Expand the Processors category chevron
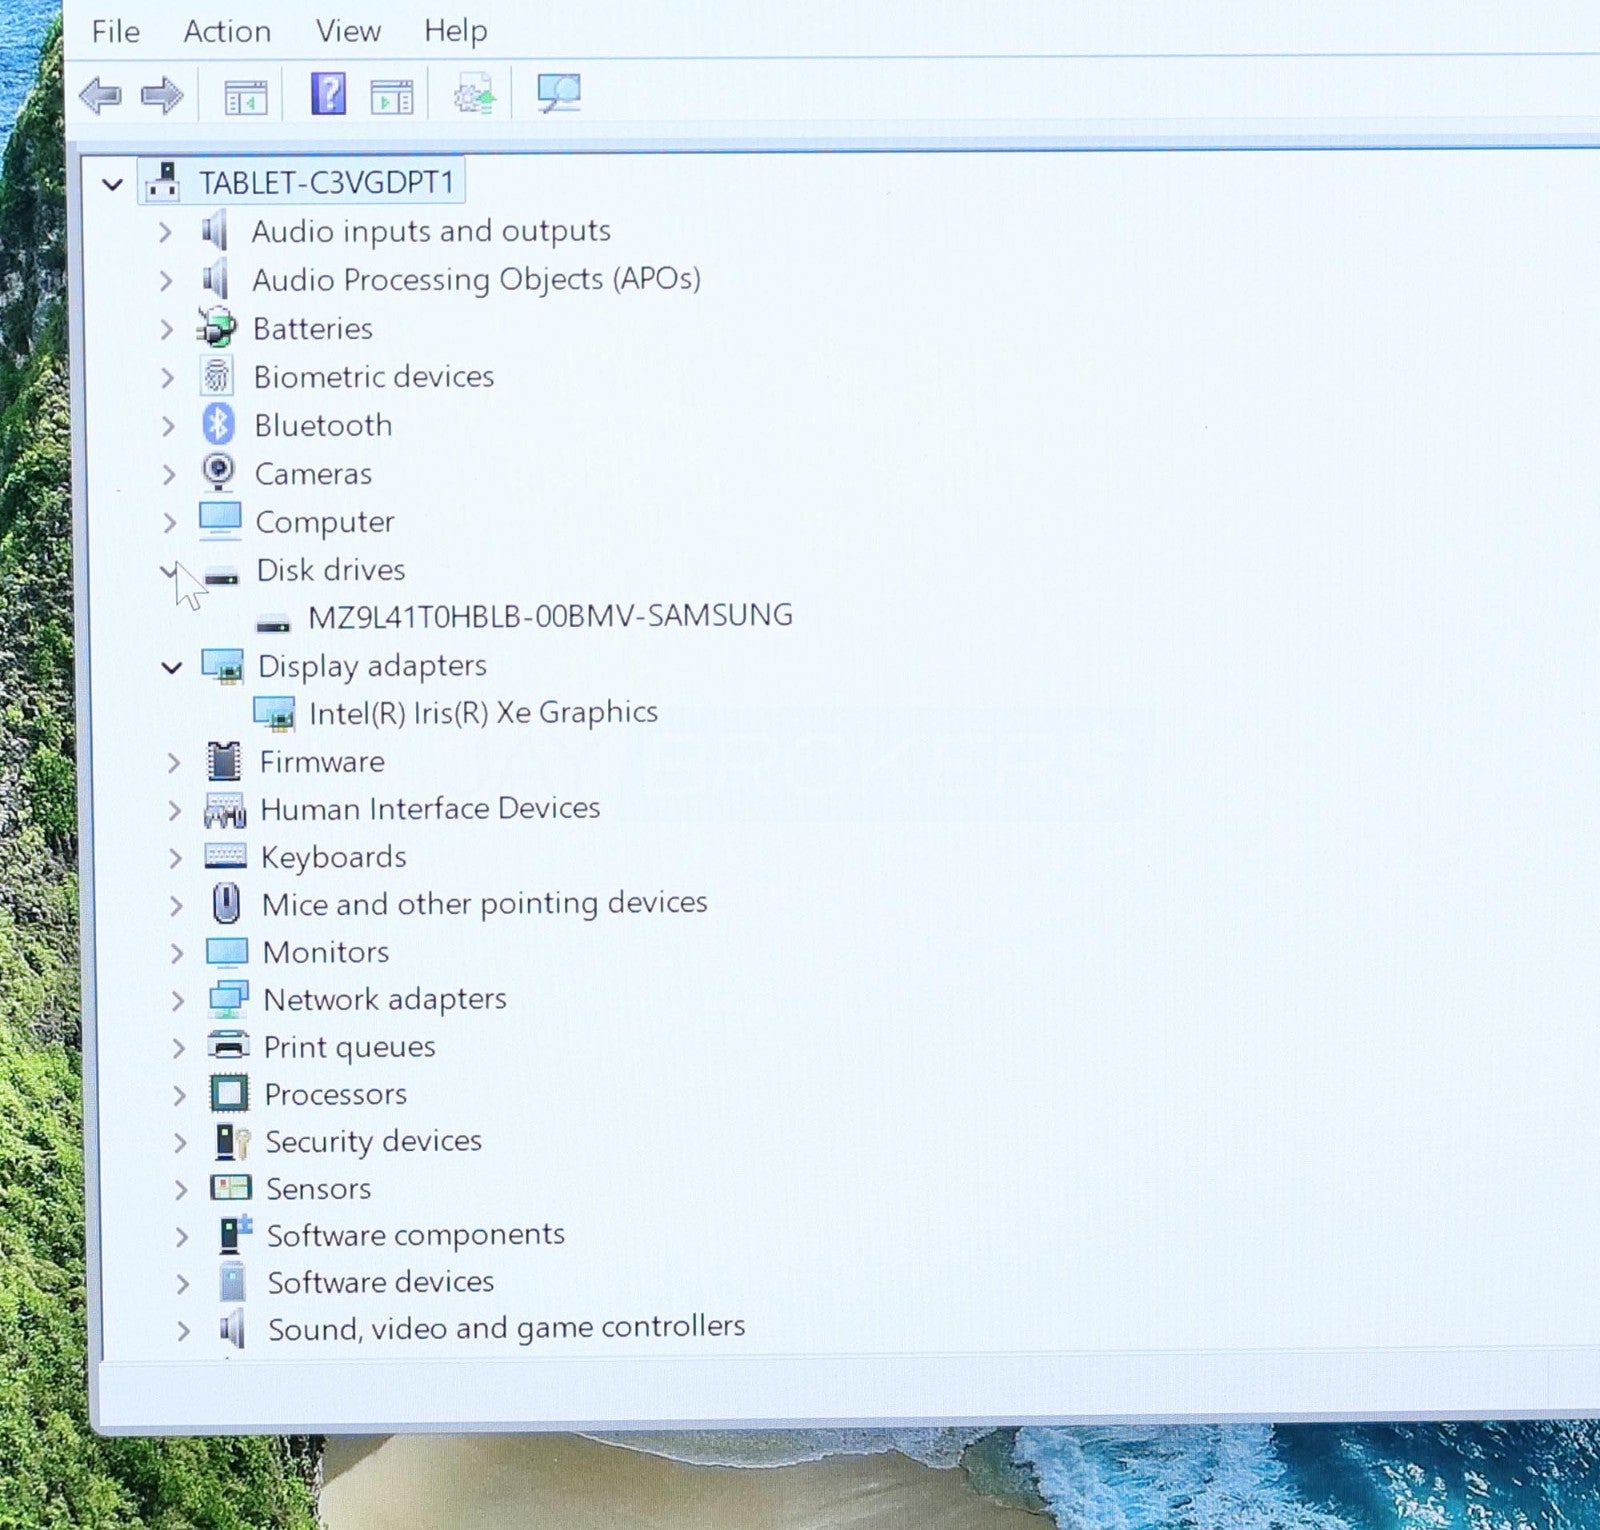 point(179,1095)
